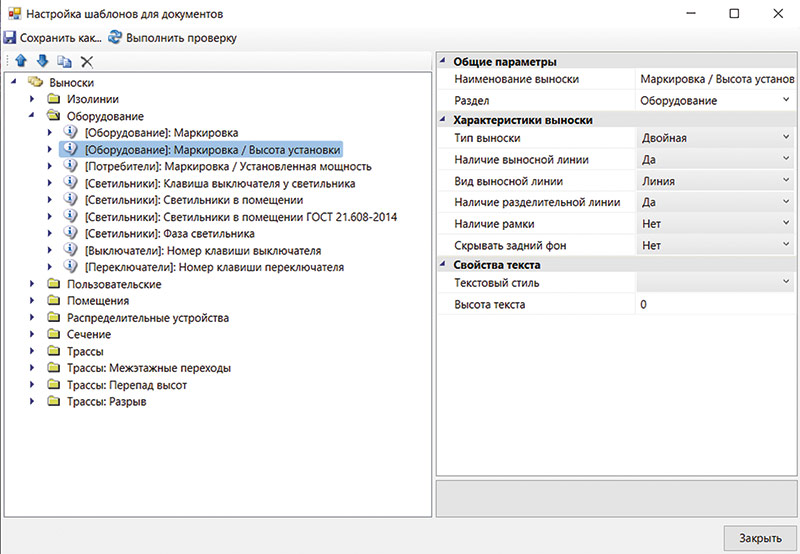Expand the 'Изолинии' tree folder

point(32,99)
